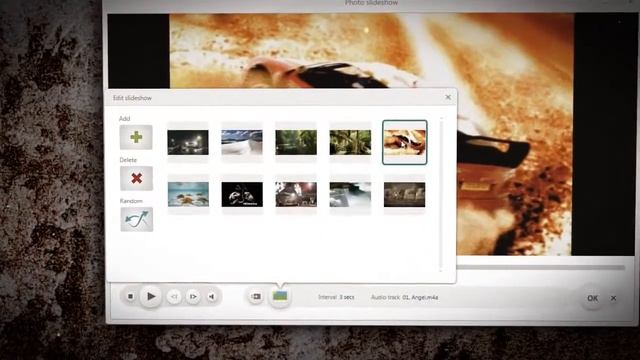Viewport: 640px width, 360px height.
Task: Select the highlighted orange car thumbnail
Action: [404, 142]
